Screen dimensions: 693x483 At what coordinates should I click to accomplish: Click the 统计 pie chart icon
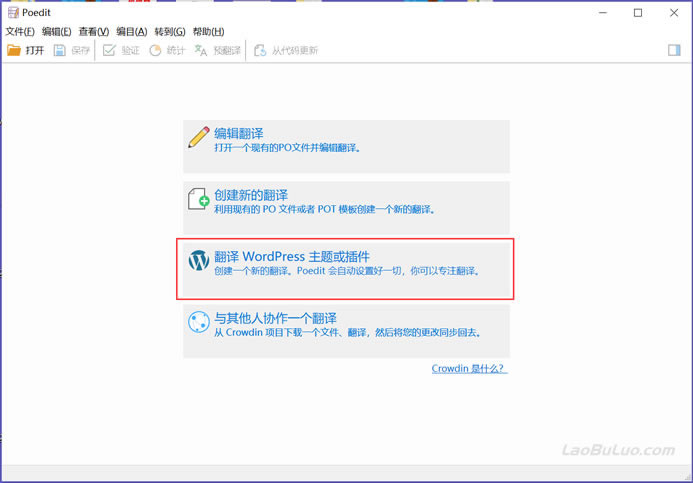pyautogui.click(x=155, y=50)
